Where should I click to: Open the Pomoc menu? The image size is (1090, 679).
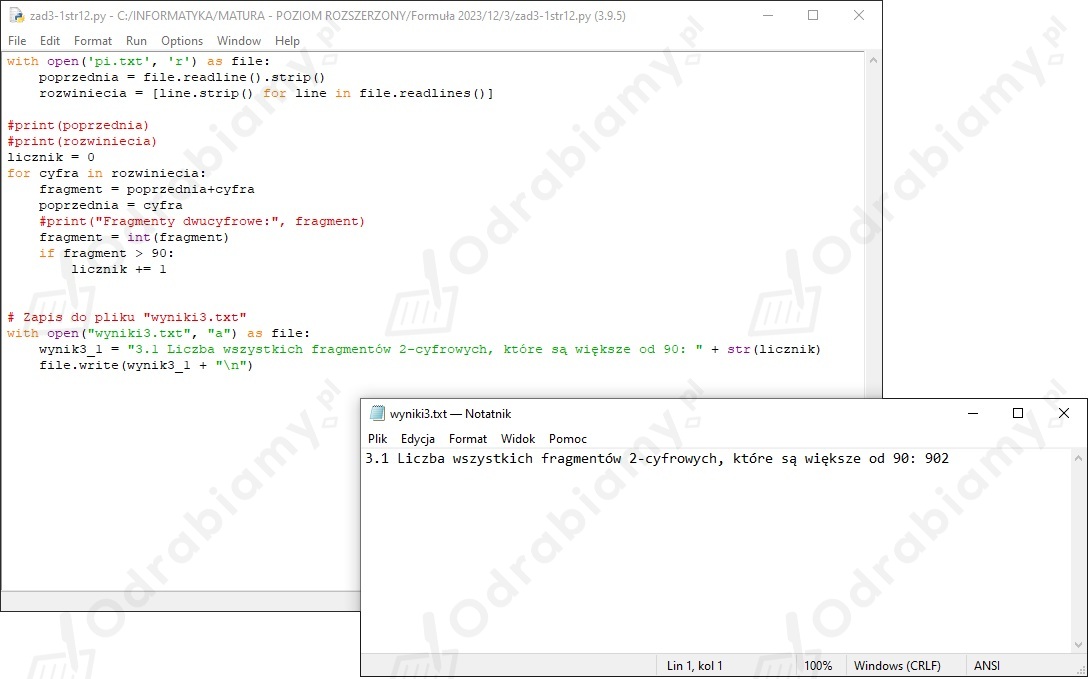(568, 439)
